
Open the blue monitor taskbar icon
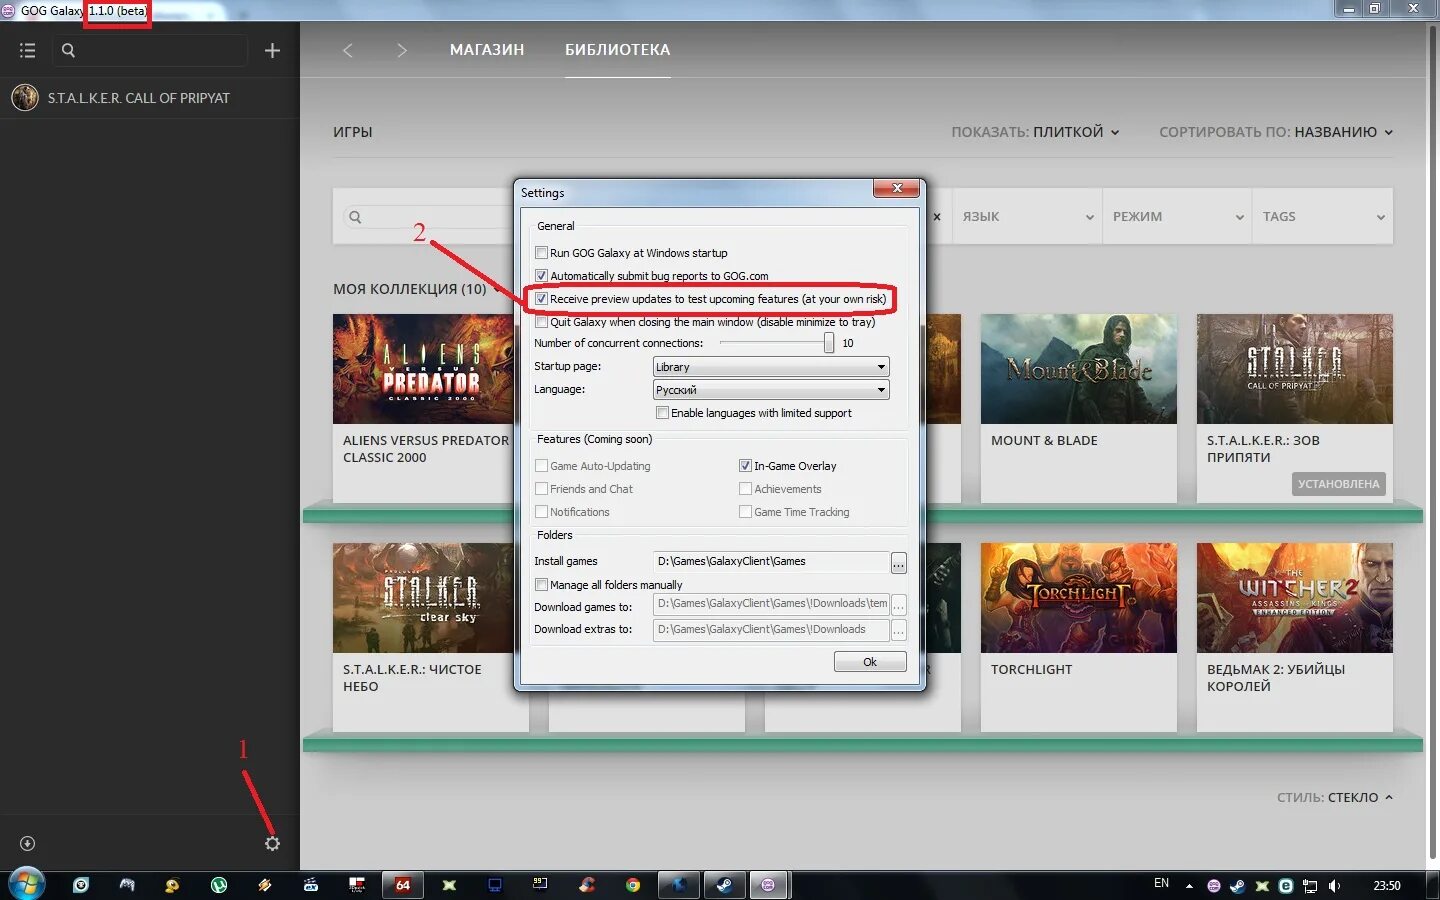coord(495,885)
